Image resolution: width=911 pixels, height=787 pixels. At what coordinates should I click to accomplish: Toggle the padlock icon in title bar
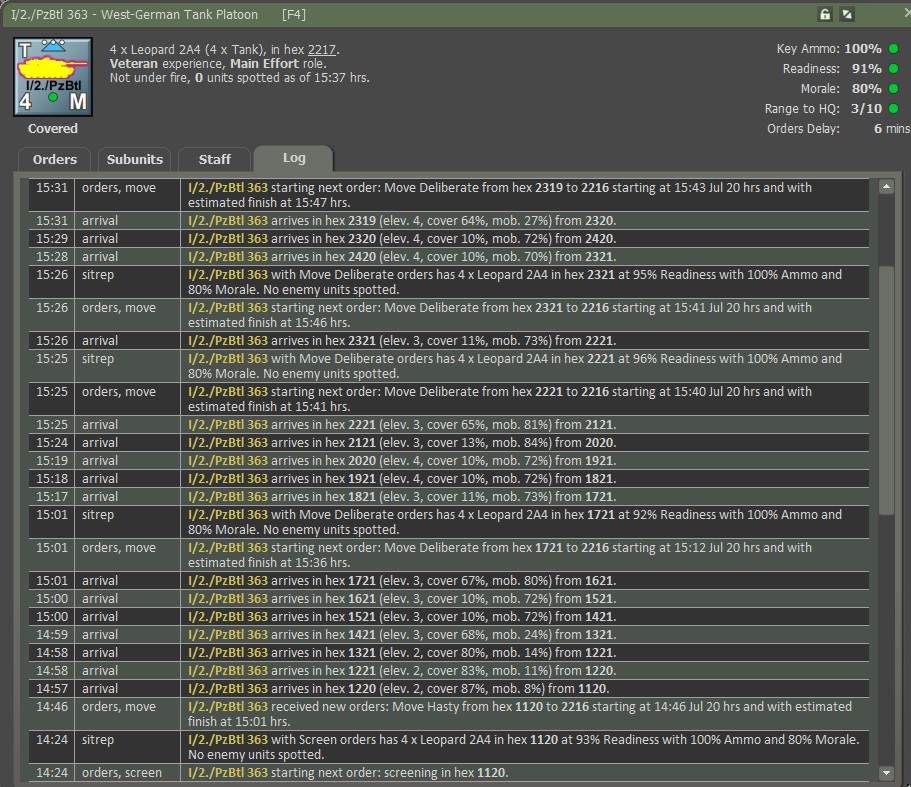824,14
